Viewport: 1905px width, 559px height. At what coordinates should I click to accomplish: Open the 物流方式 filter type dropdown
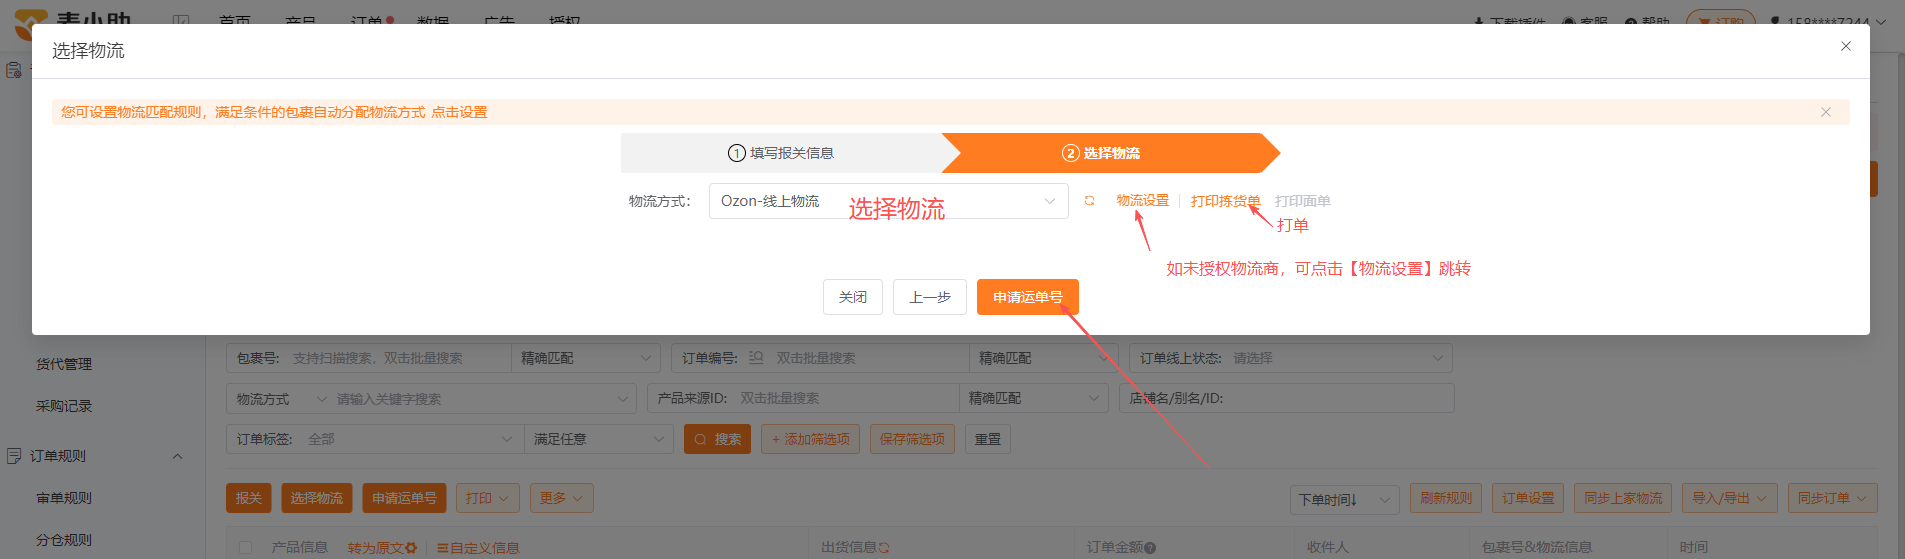click(281, 399)
